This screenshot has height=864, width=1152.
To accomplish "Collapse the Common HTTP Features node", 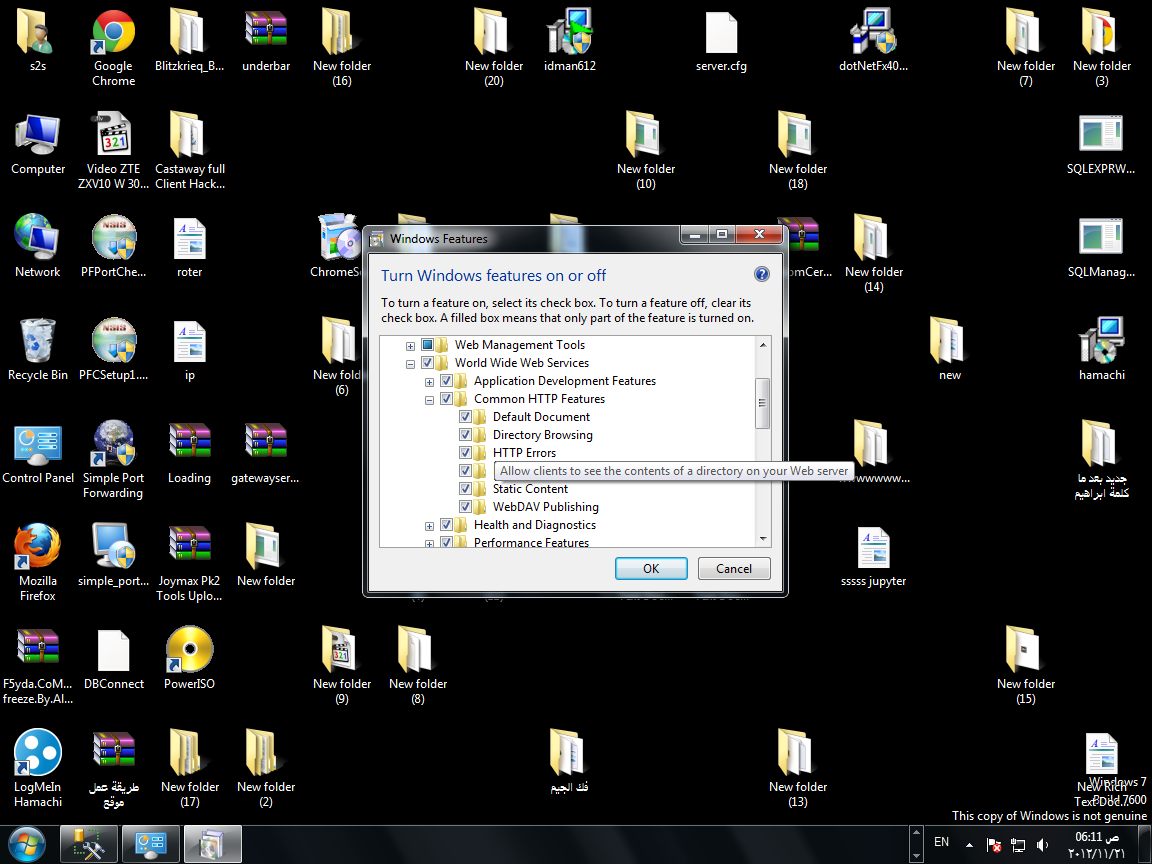I will (x=429, y=399).
